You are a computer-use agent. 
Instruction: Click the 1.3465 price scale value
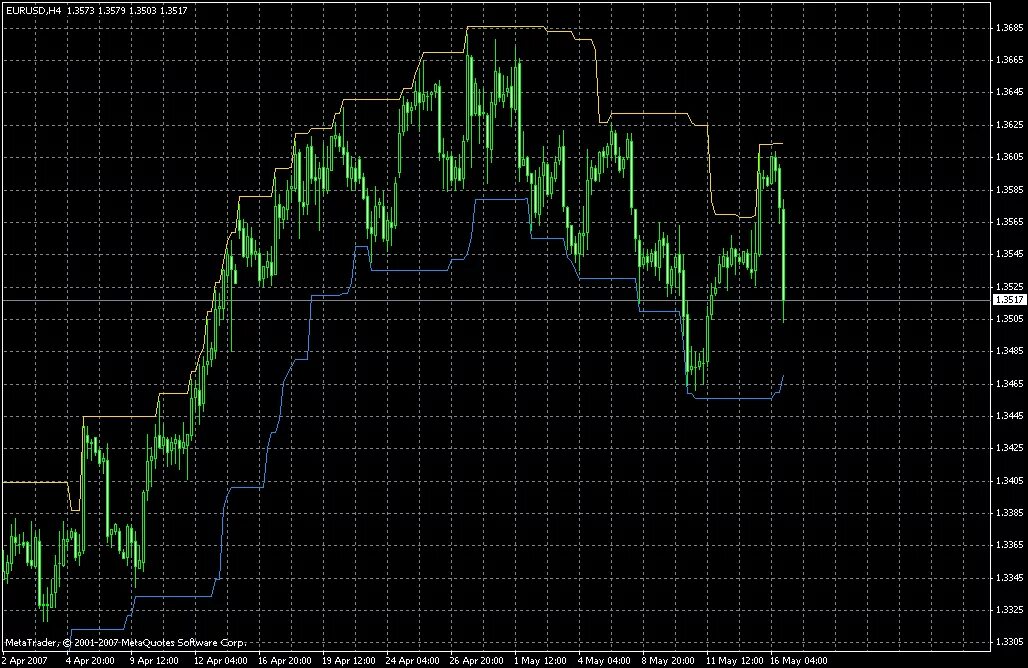click(1009, 383)
